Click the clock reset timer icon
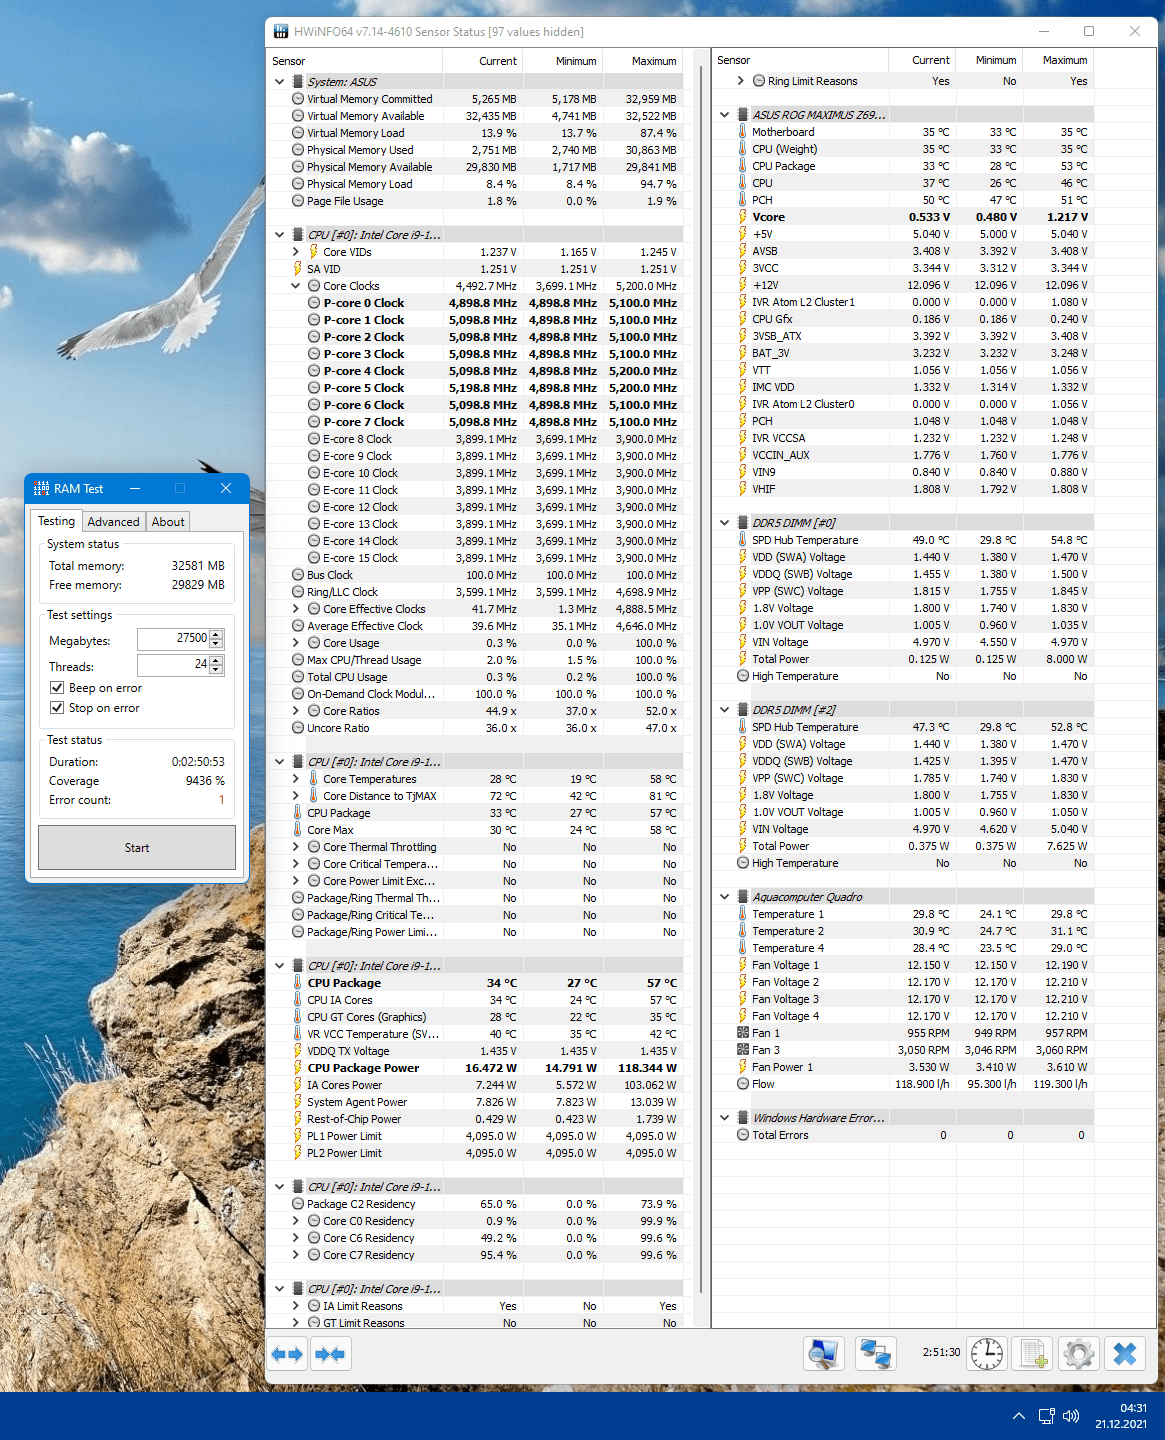The width and height of the screenshot is (1165, 1440). pyautogui.click(x=987, y=1354)
